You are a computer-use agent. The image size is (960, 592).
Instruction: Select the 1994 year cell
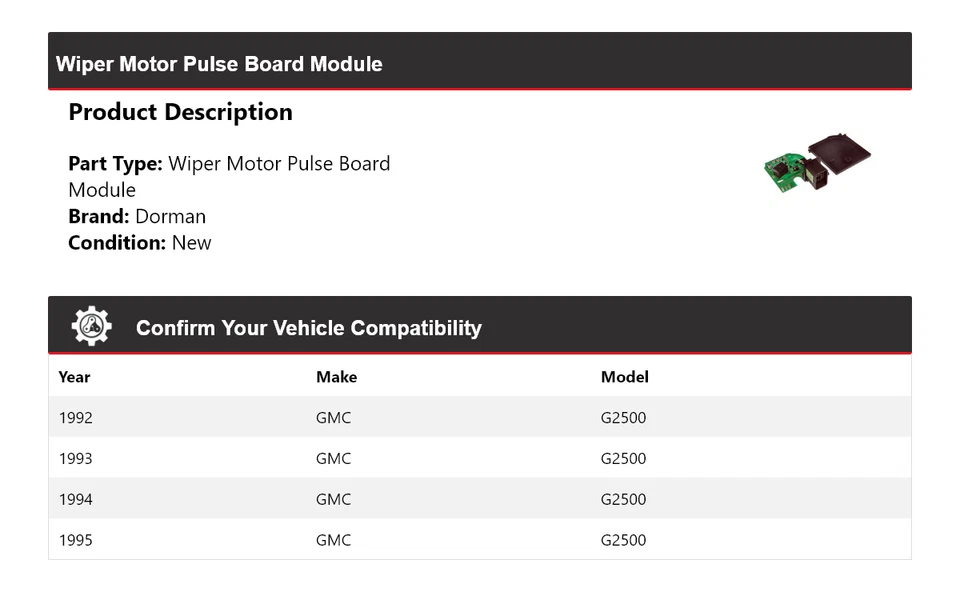75,499
